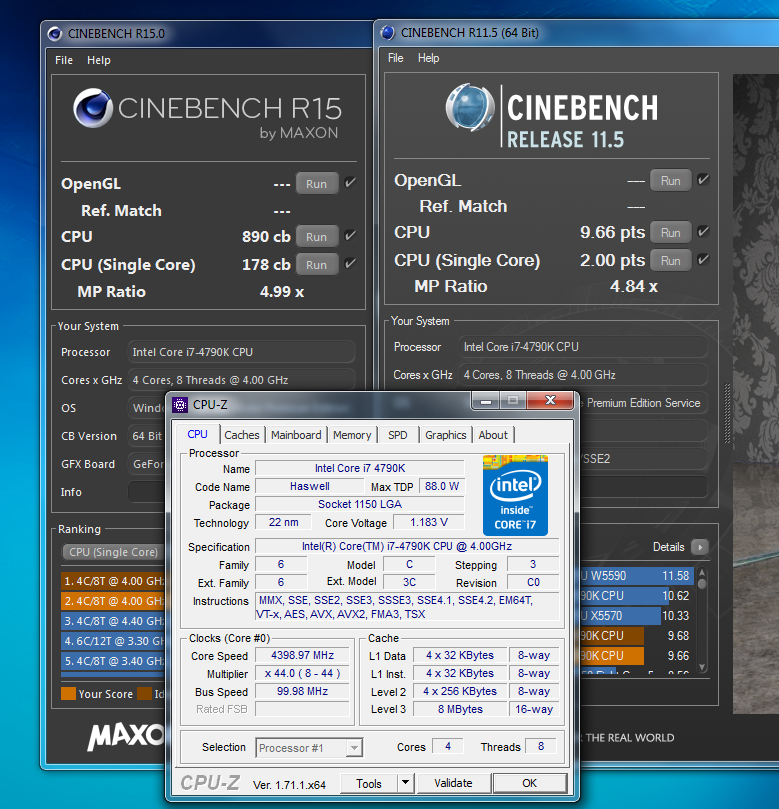Run the CPU test in Cinebench R11.5
Image resolution: width=779 pixels, height=809 pixels.
pos(671,233)
